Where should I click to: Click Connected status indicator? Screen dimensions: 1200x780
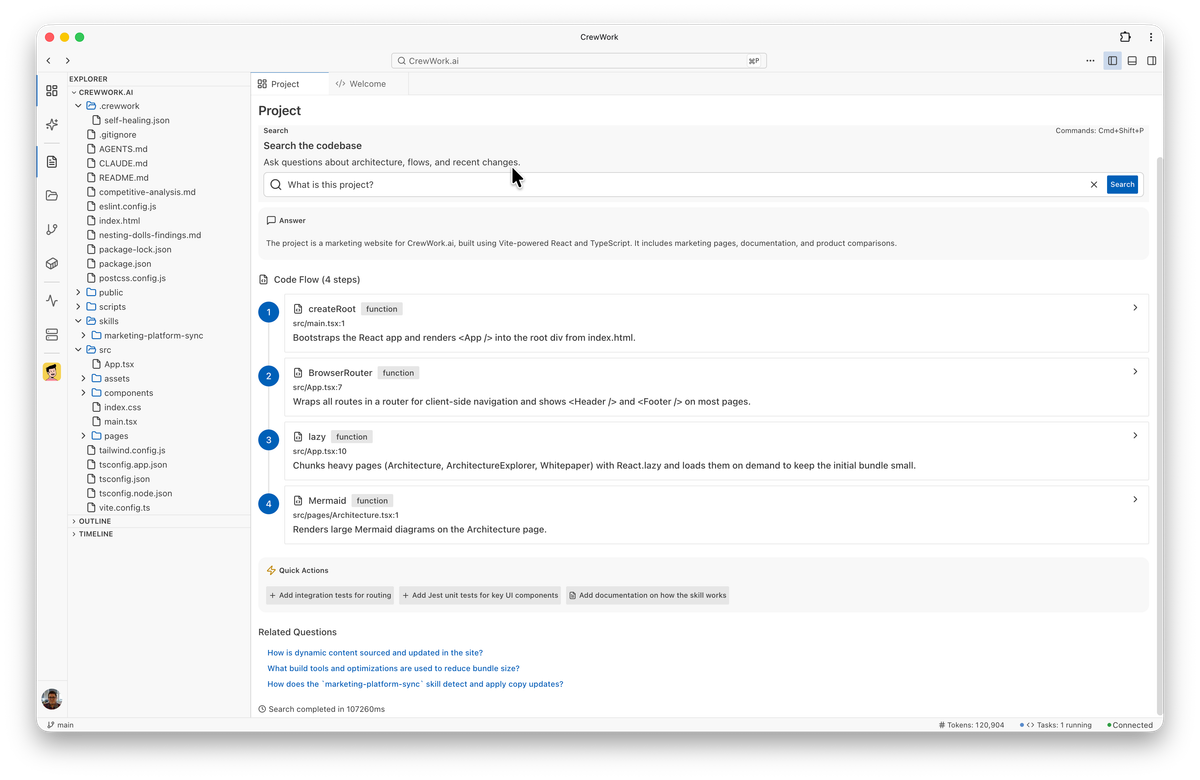[1130, 725]
